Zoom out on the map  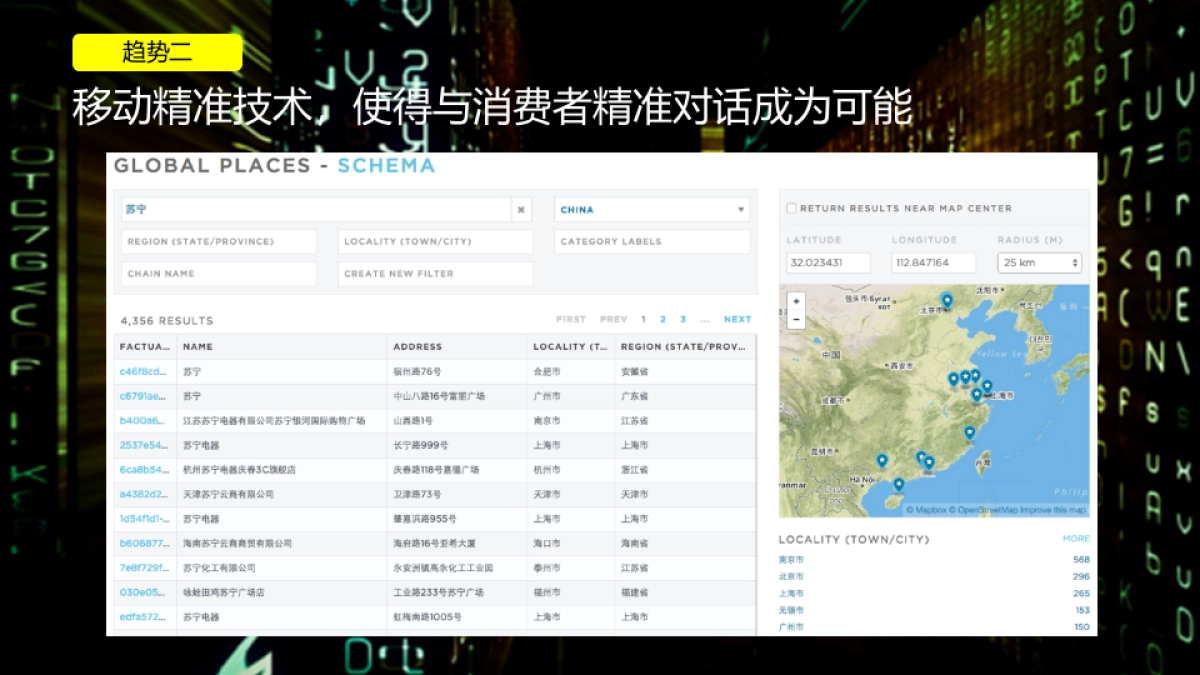pyautogui.click(x=795, y=318)
